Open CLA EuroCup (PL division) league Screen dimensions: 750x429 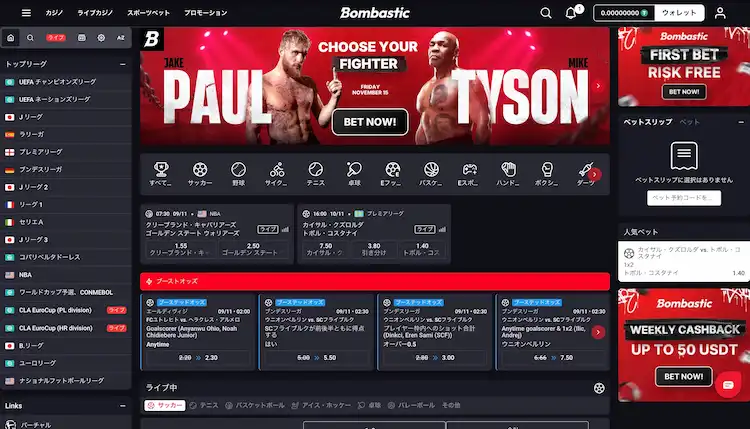pos(66,310)
